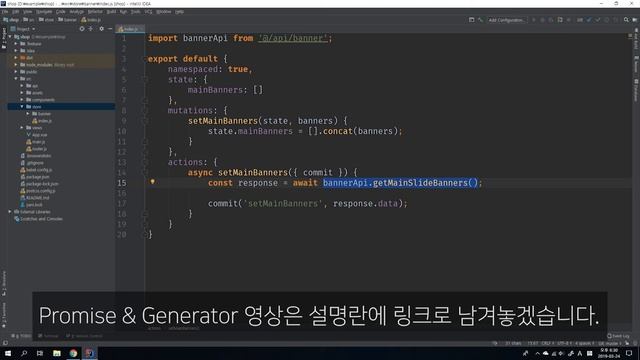
Task: Expand the views folder arrow
Action: 22,128
